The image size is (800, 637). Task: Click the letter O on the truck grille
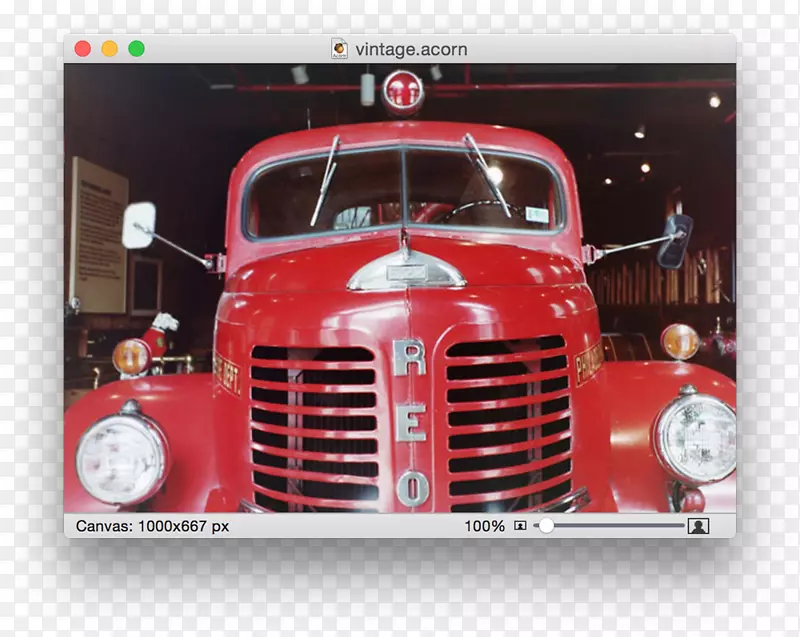point(412,487)
